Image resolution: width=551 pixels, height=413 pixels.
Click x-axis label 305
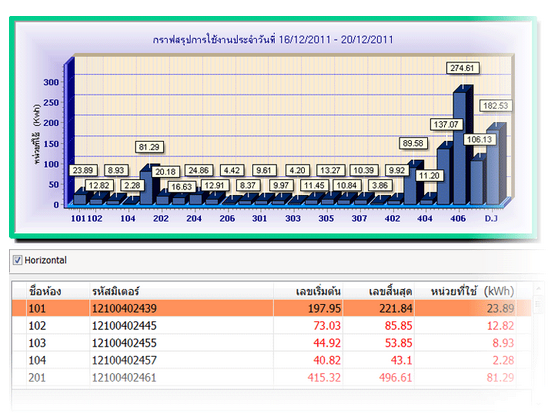point(326,218)
